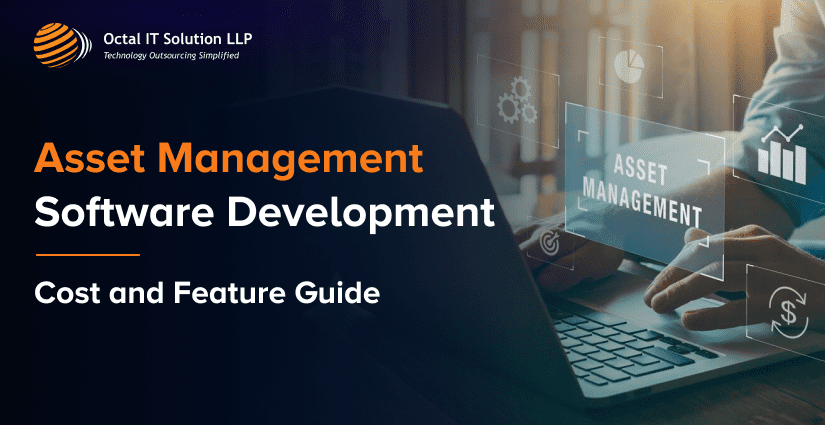The image size is (825, 425).
Task: Click the Octal globe logo
Action: click(x=62, y=45)
